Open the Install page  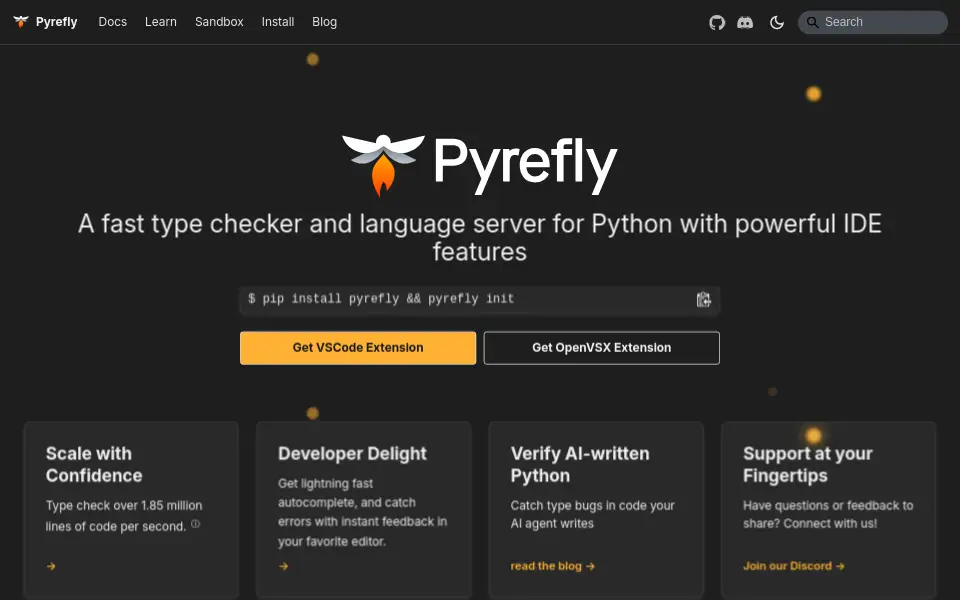(x=278, y=22)
